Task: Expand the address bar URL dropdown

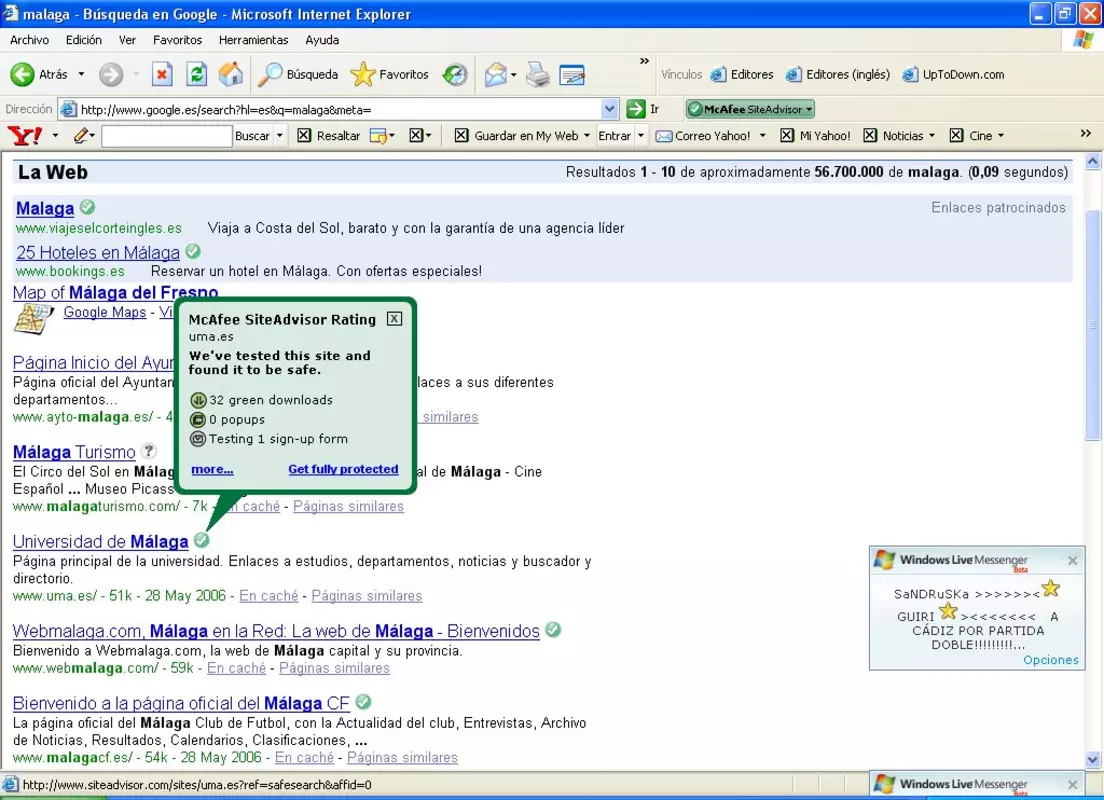Action: point(610,109)
